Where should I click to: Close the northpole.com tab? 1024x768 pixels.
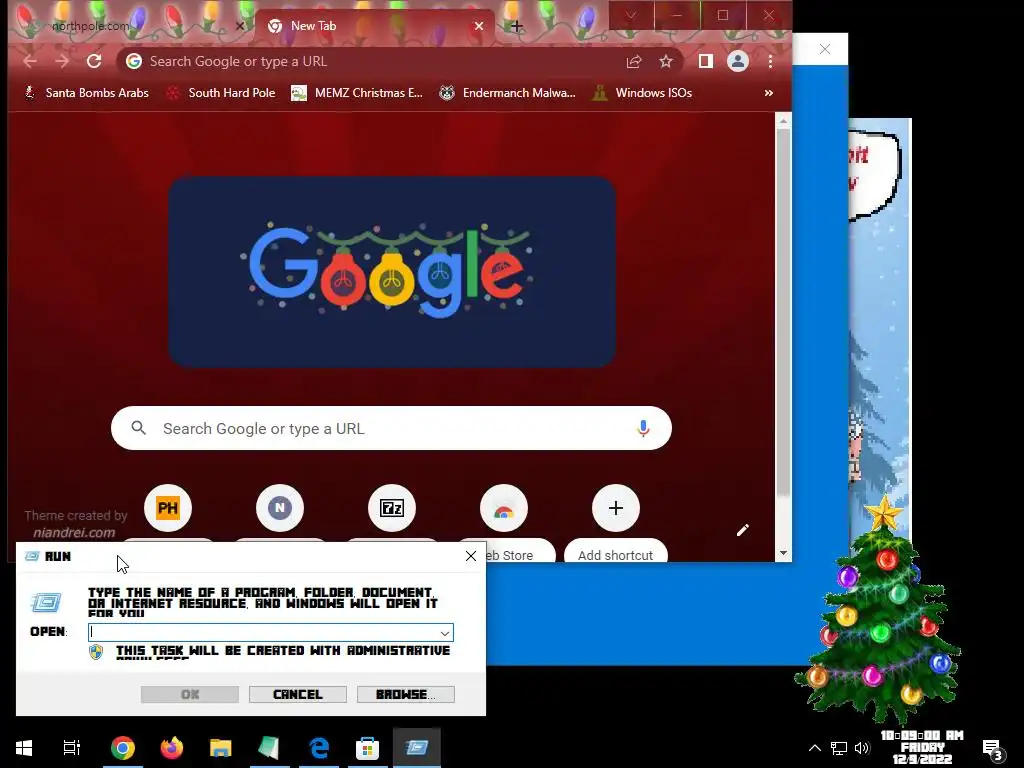coord(240,26)
